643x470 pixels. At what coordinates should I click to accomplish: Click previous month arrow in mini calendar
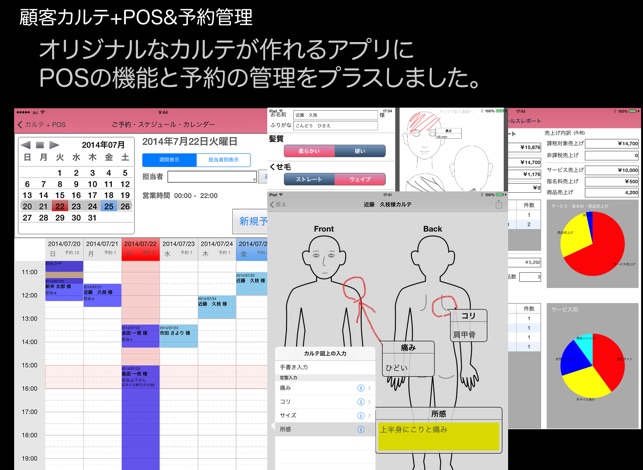coord(26,145)
